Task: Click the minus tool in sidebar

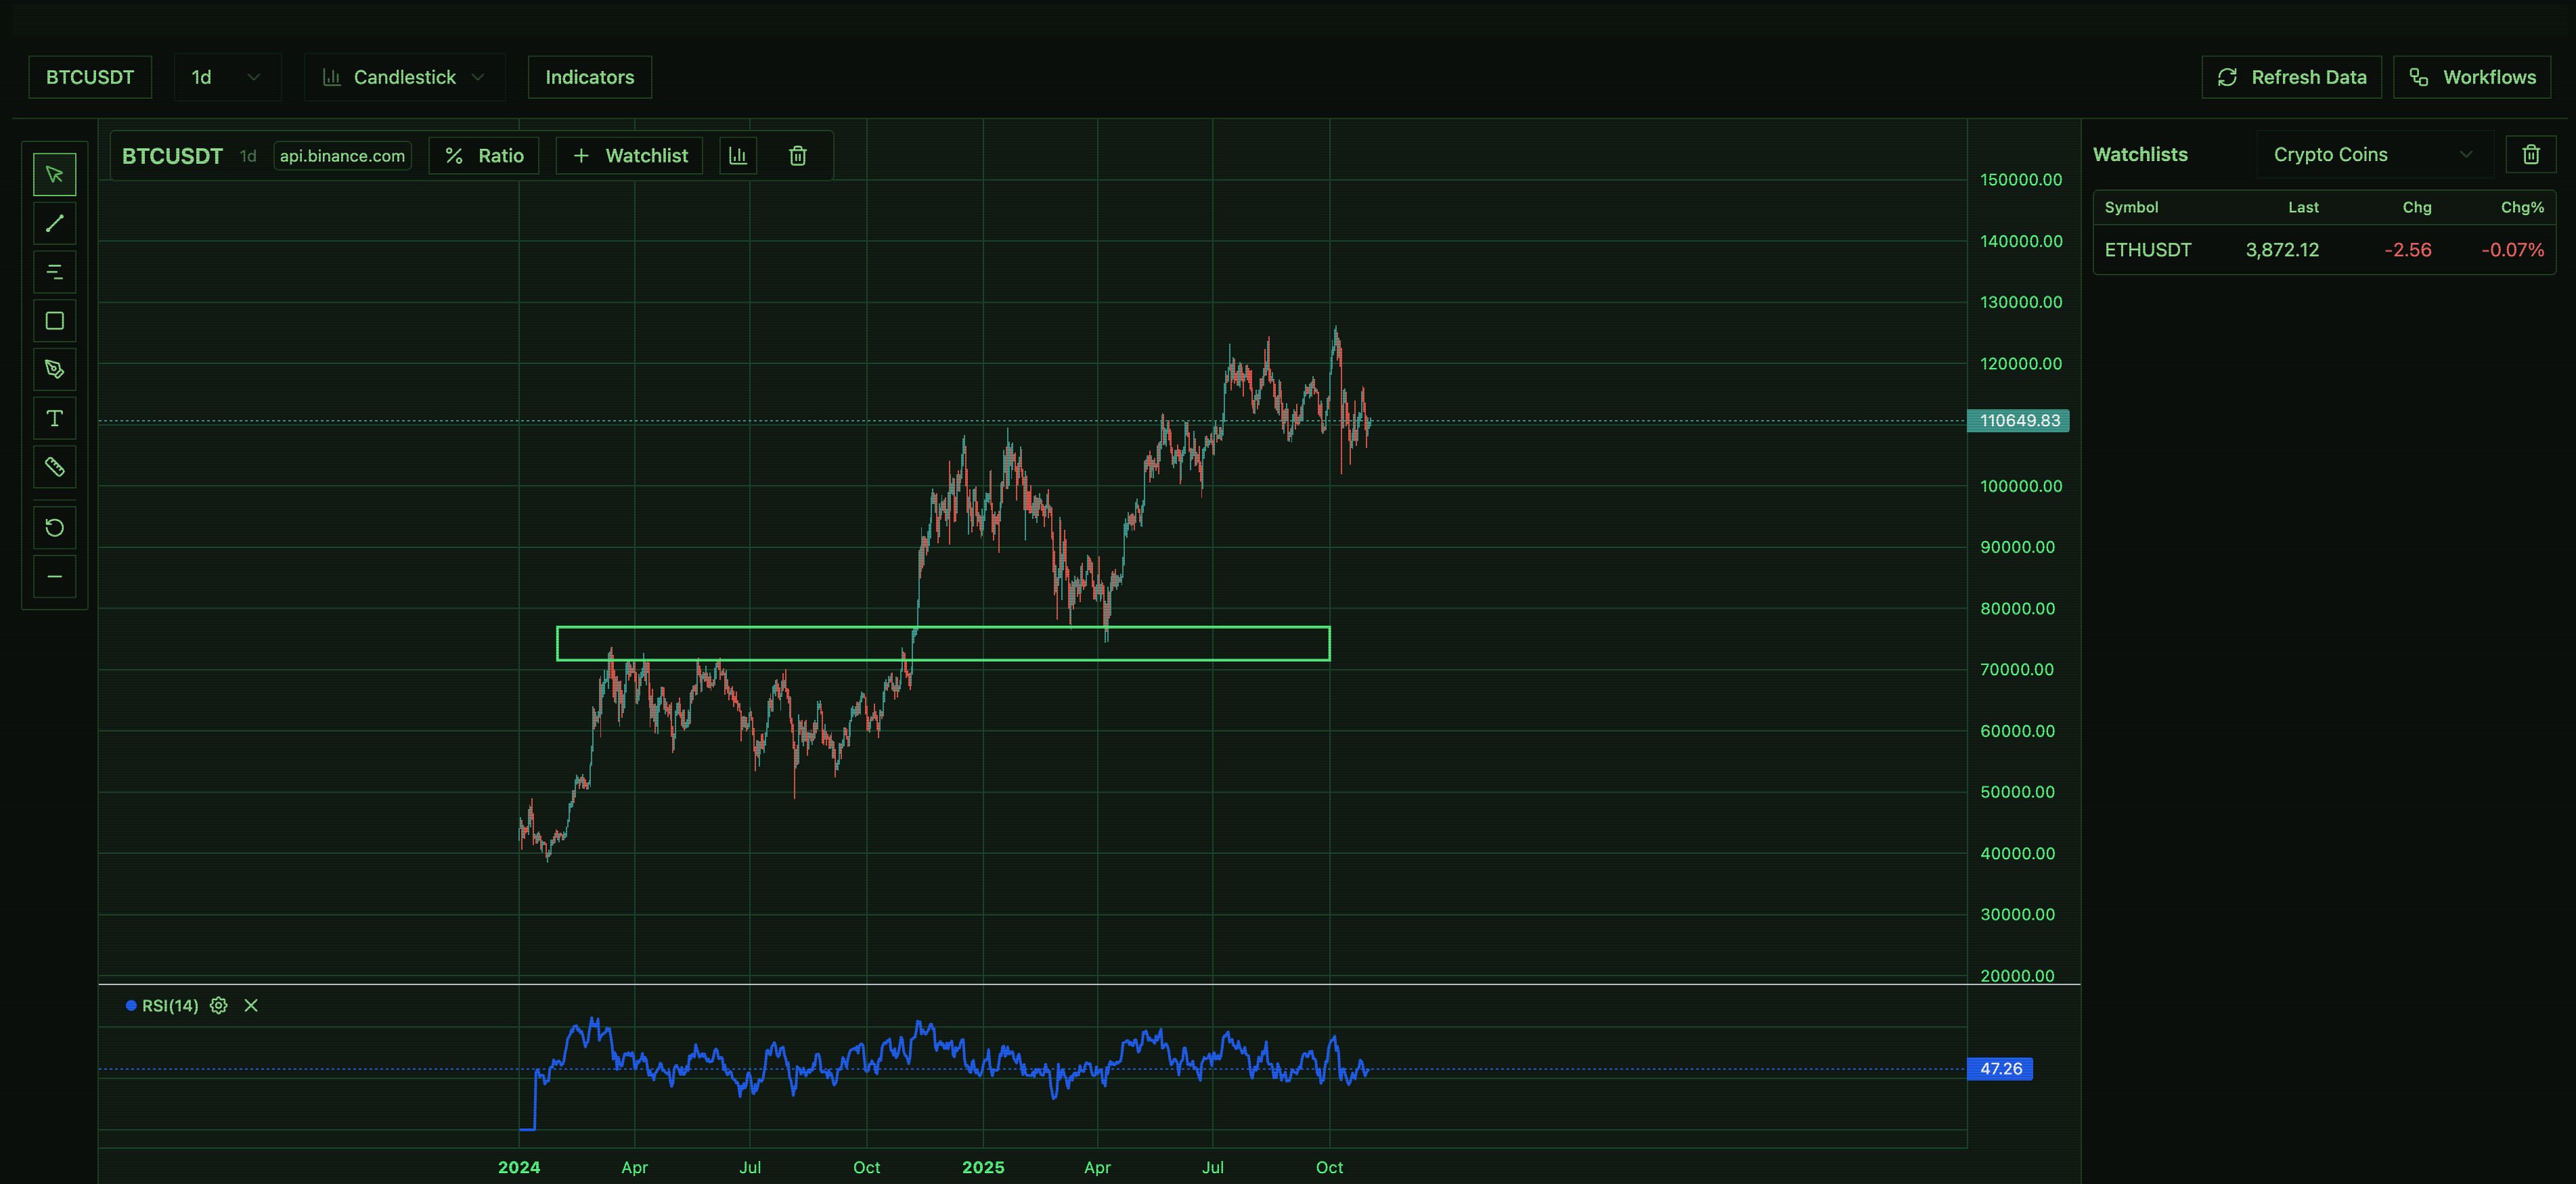Action: (54, 577)
